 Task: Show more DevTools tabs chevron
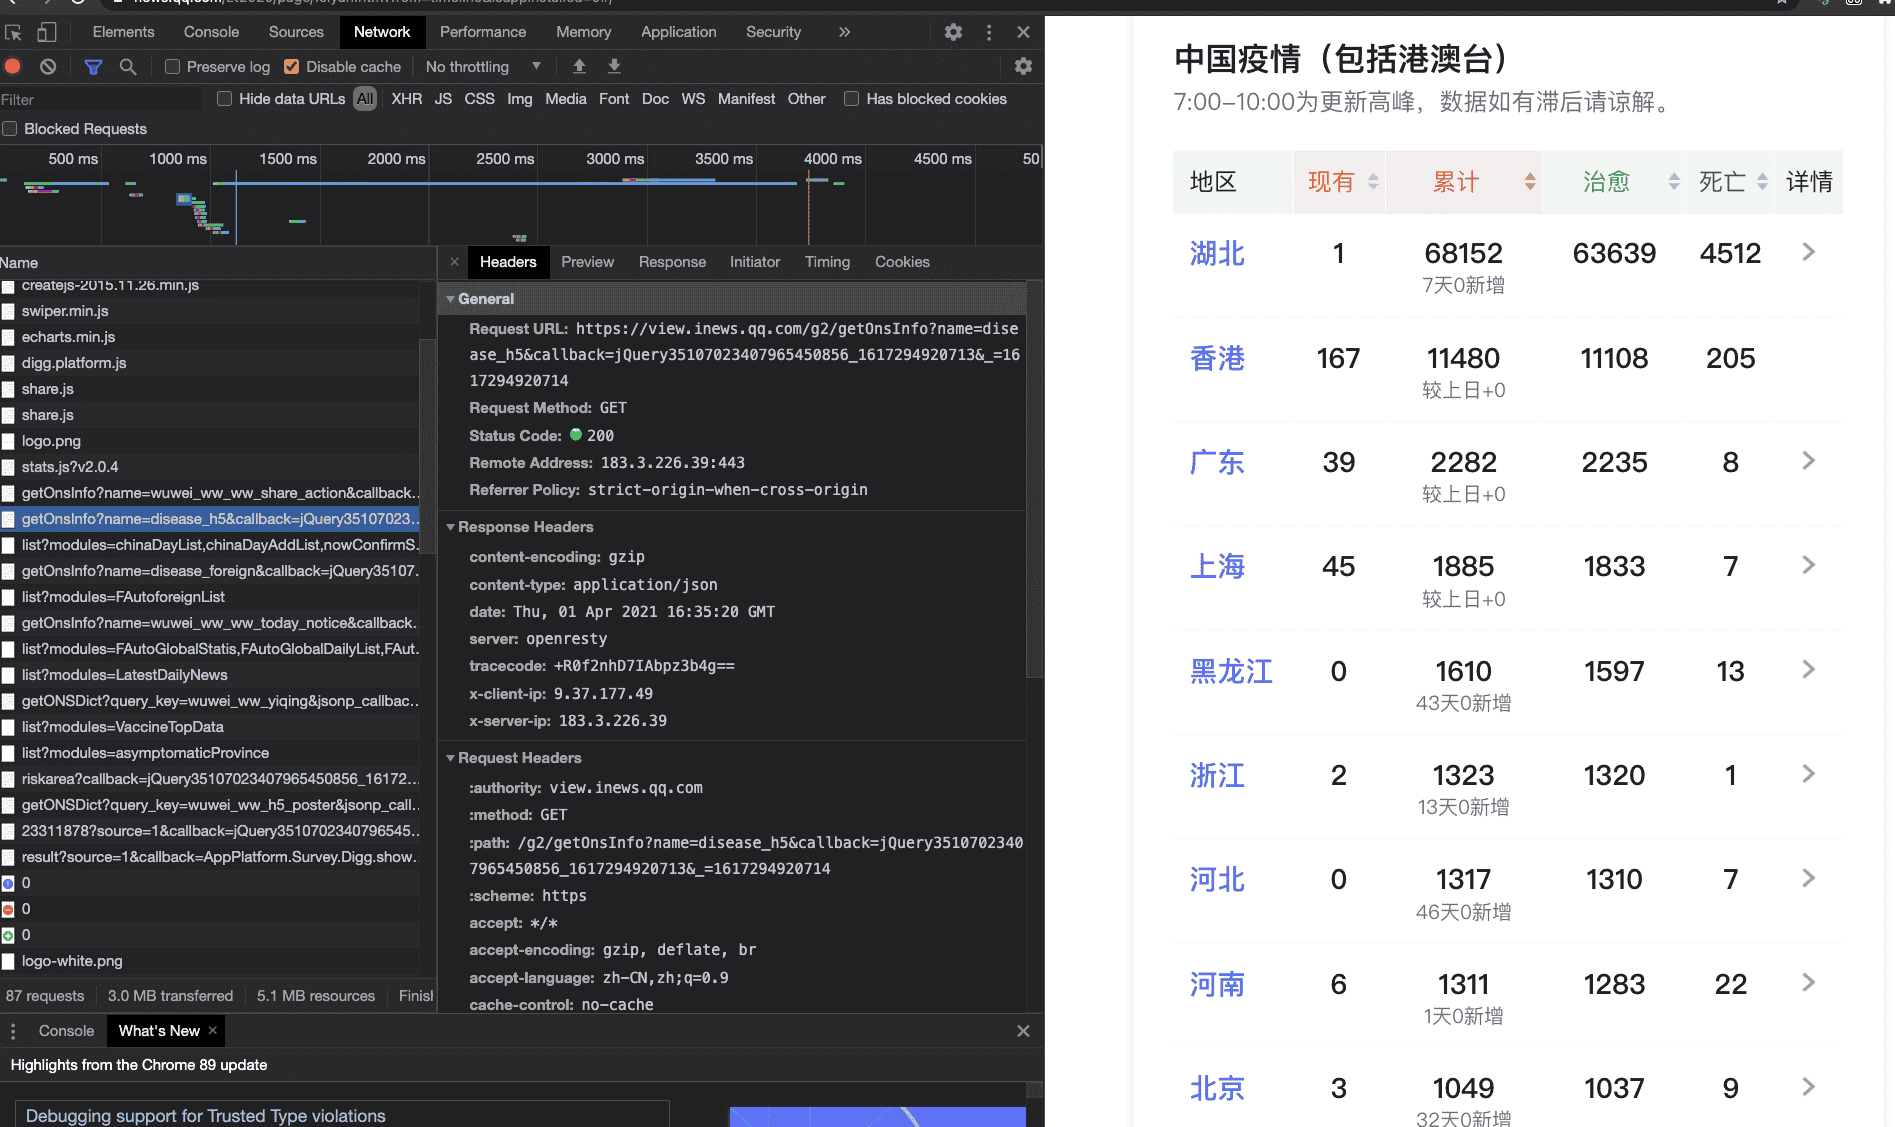844,32
